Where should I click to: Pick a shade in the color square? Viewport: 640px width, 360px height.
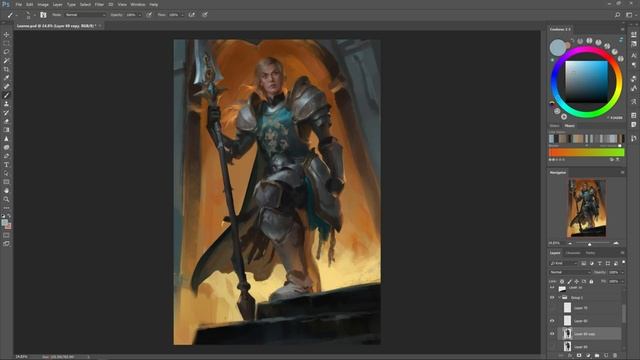point(587,82)
